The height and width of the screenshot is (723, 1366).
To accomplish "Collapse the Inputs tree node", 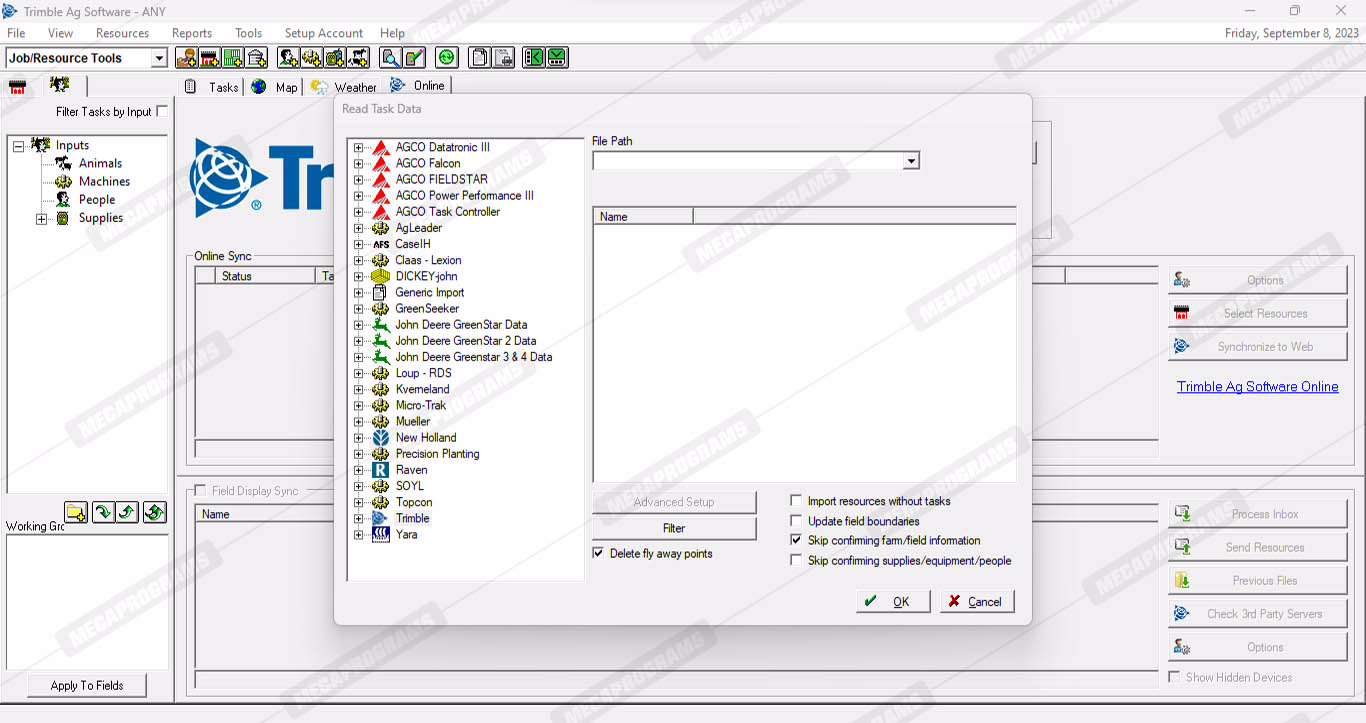I will [x=18, y=146].
